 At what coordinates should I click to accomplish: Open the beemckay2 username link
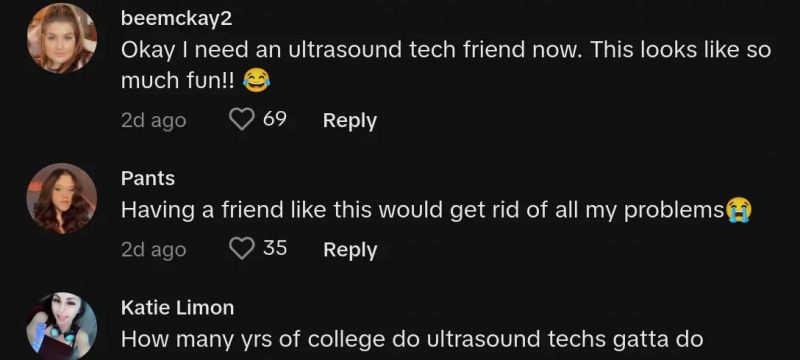pos(177,19)
